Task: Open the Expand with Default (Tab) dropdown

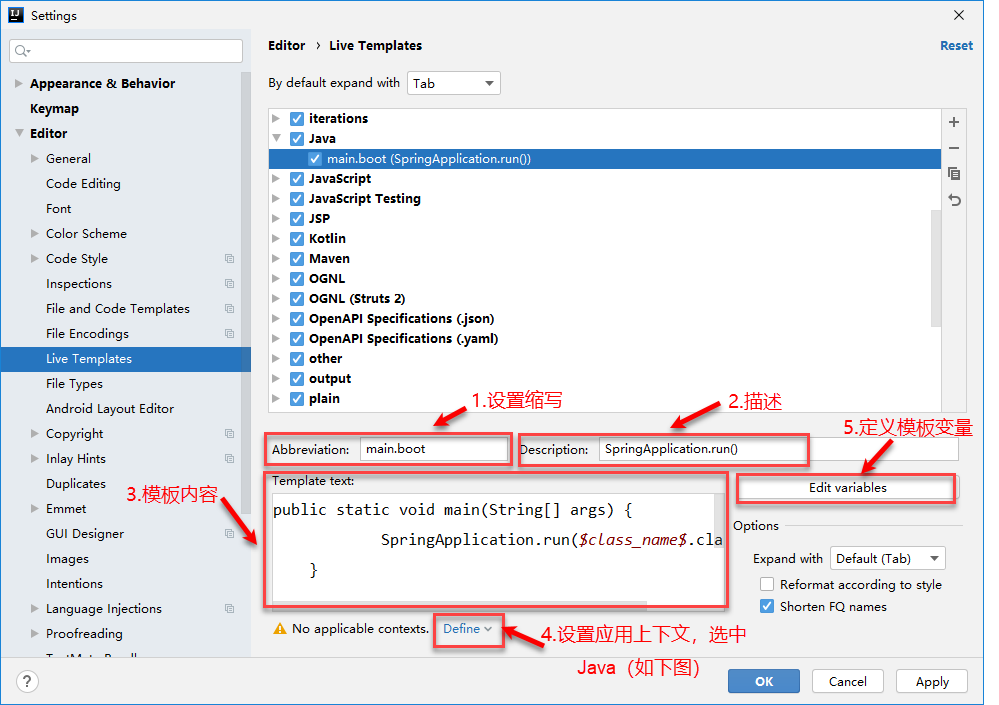Action: 888,559
